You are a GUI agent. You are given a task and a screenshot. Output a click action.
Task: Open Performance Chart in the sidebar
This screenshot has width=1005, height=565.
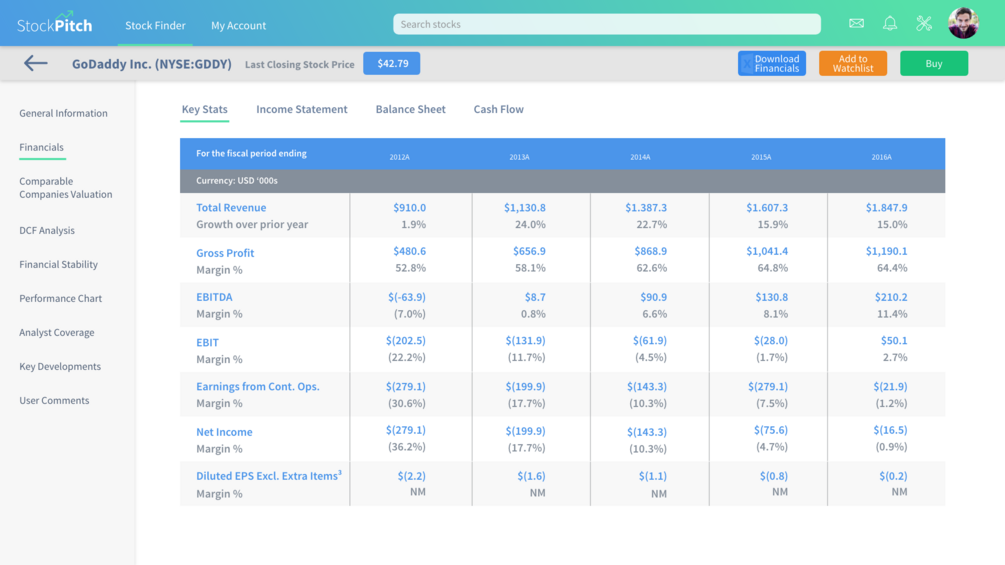coord(60,299)
